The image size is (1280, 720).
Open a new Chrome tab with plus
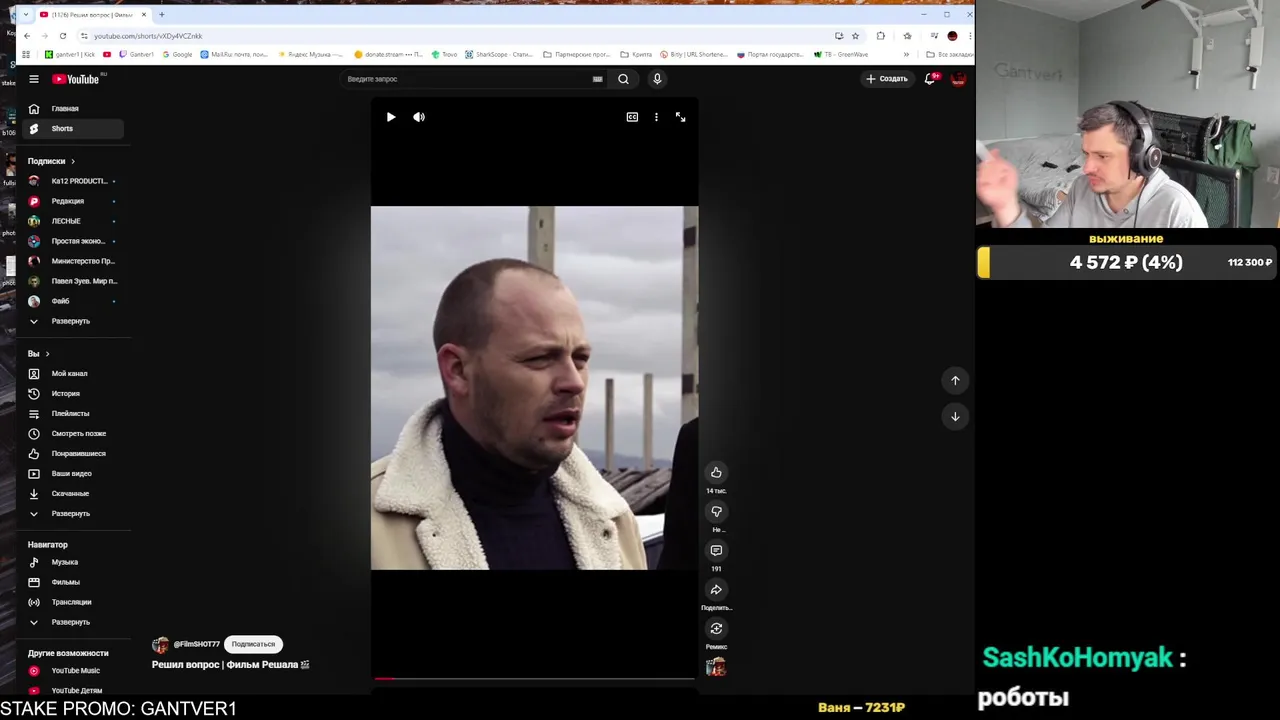[162, 15]
